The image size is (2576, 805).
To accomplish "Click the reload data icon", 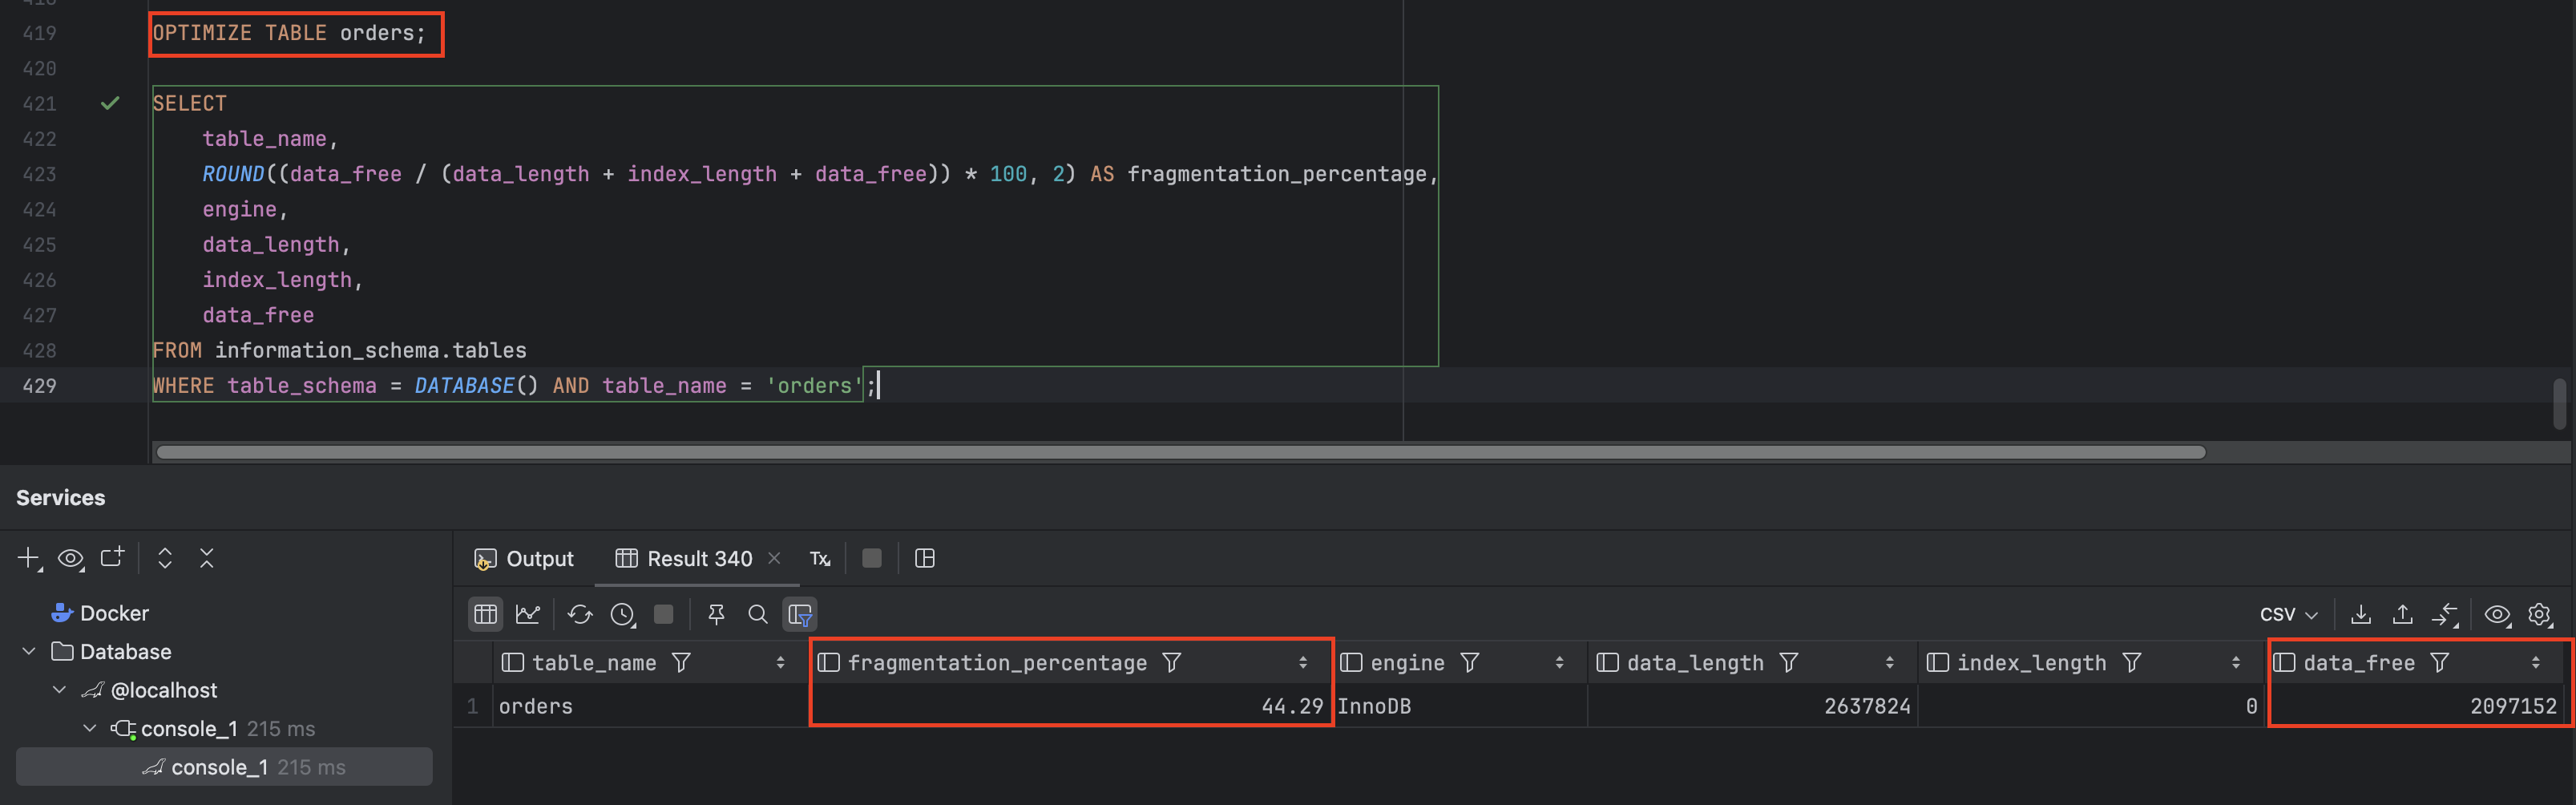I will click(x=580, y=614).
